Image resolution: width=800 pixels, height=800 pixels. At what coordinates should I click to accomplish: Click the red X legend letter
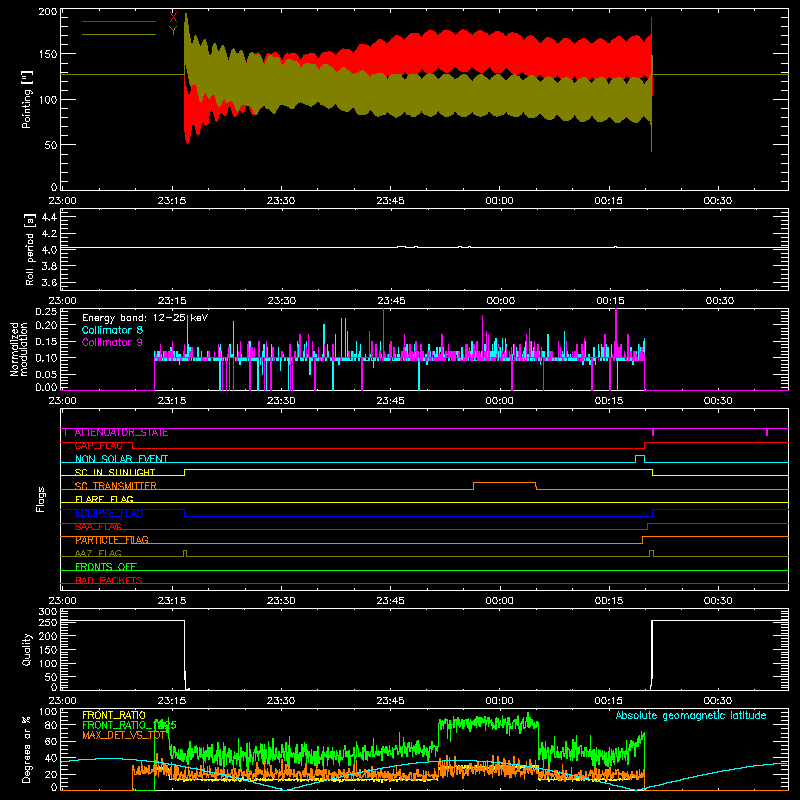tap(173, 17)
